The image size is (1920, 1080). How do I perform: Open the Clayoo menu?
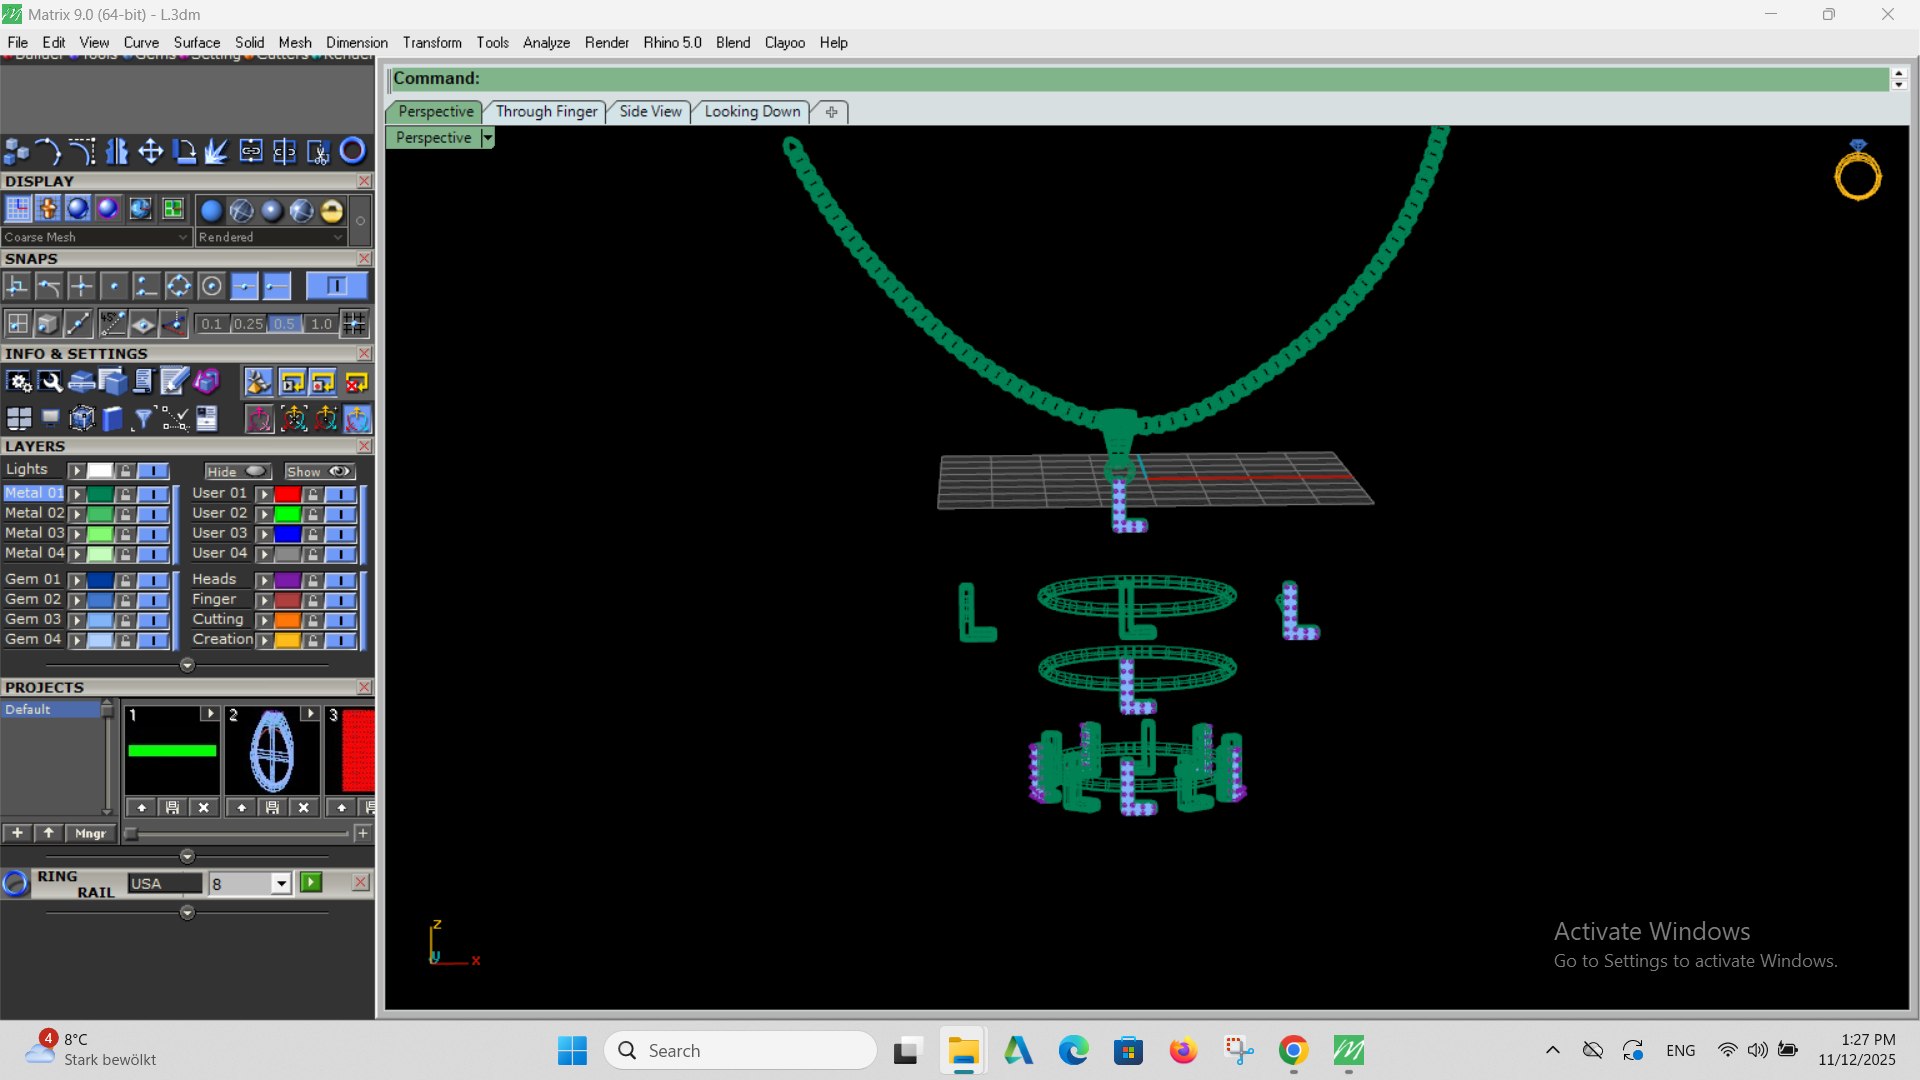click(x=785, y=43)
